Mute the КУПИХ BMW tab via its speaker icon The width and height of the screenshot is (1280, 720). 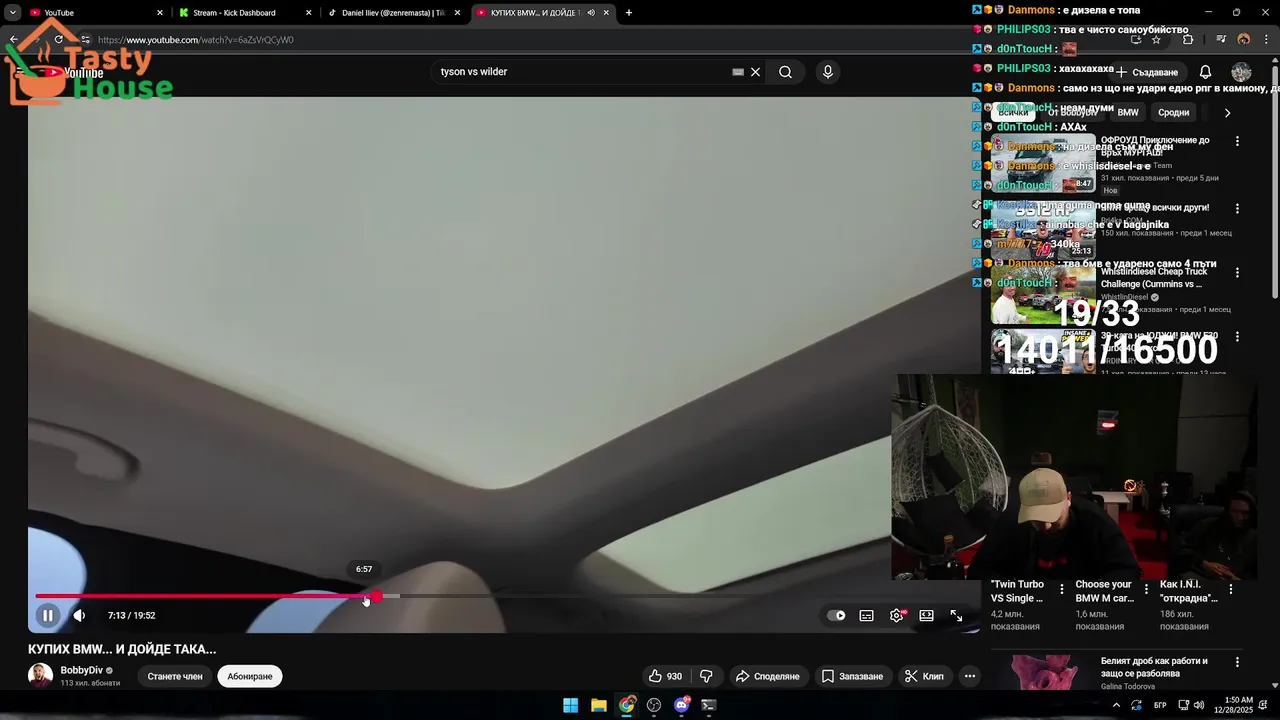click(x=591, y=13)
